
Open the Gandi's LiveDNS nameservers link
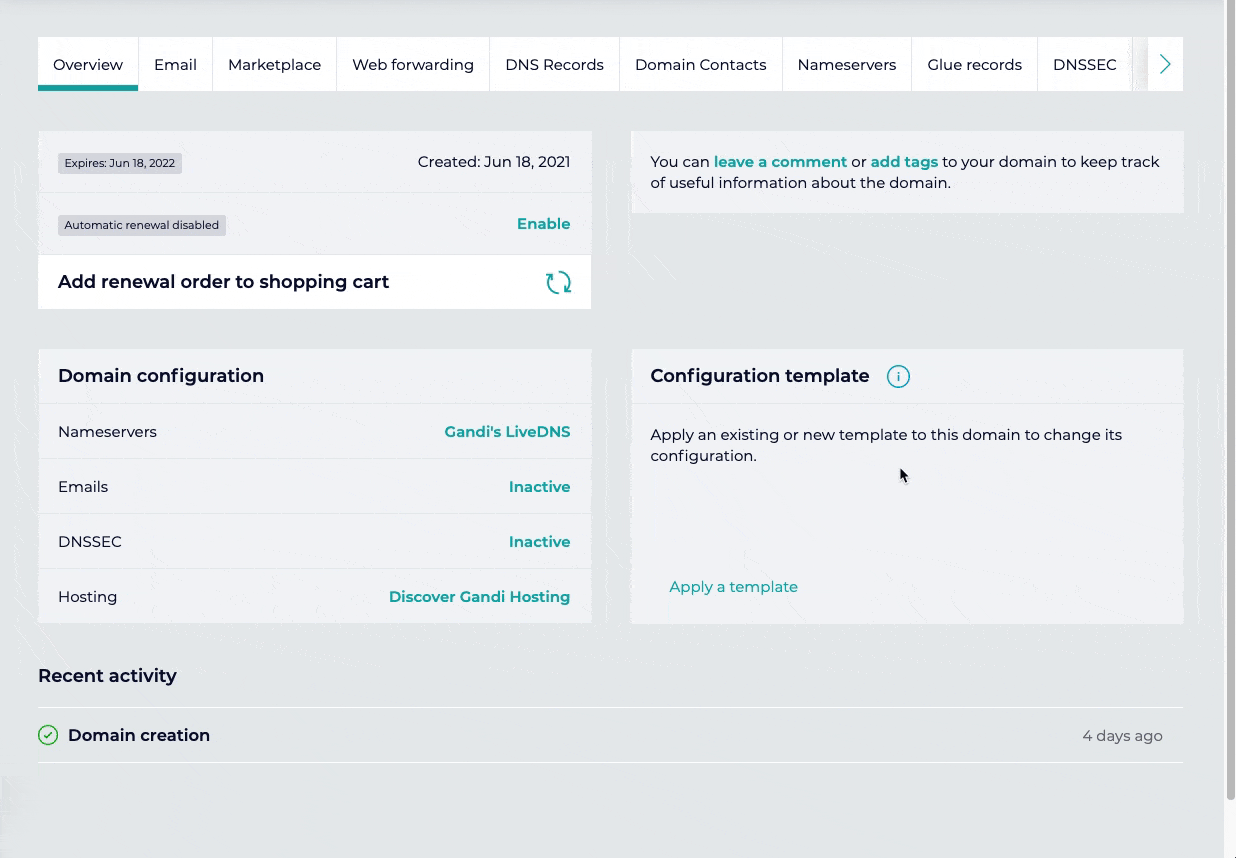click(507, 432)
